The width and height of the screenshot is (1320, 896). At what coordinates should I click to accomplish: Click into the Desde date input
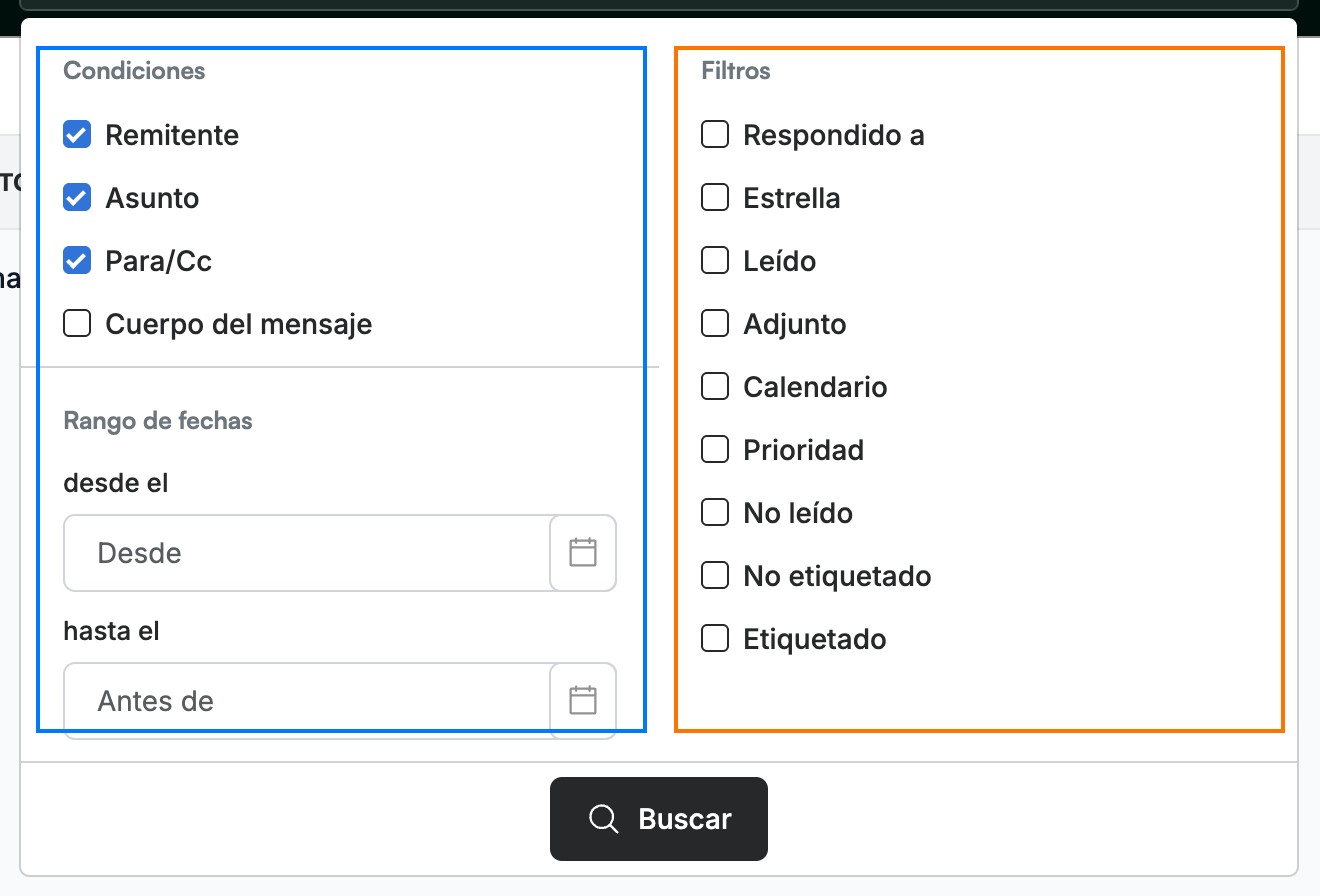point(308,553)
